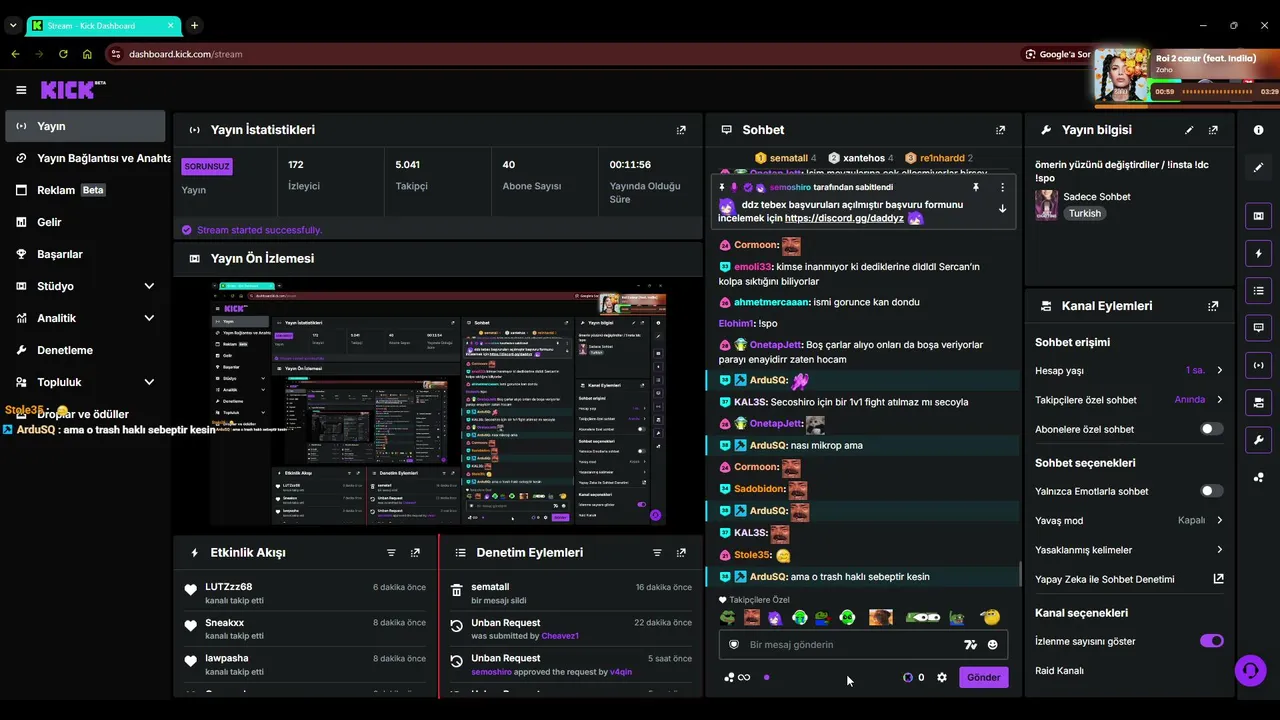The height and width of the screenshot is (720, 1280).
Task: Click the ArduSQ chat username in "nası mikrop ama"
Action: (769, 445)
